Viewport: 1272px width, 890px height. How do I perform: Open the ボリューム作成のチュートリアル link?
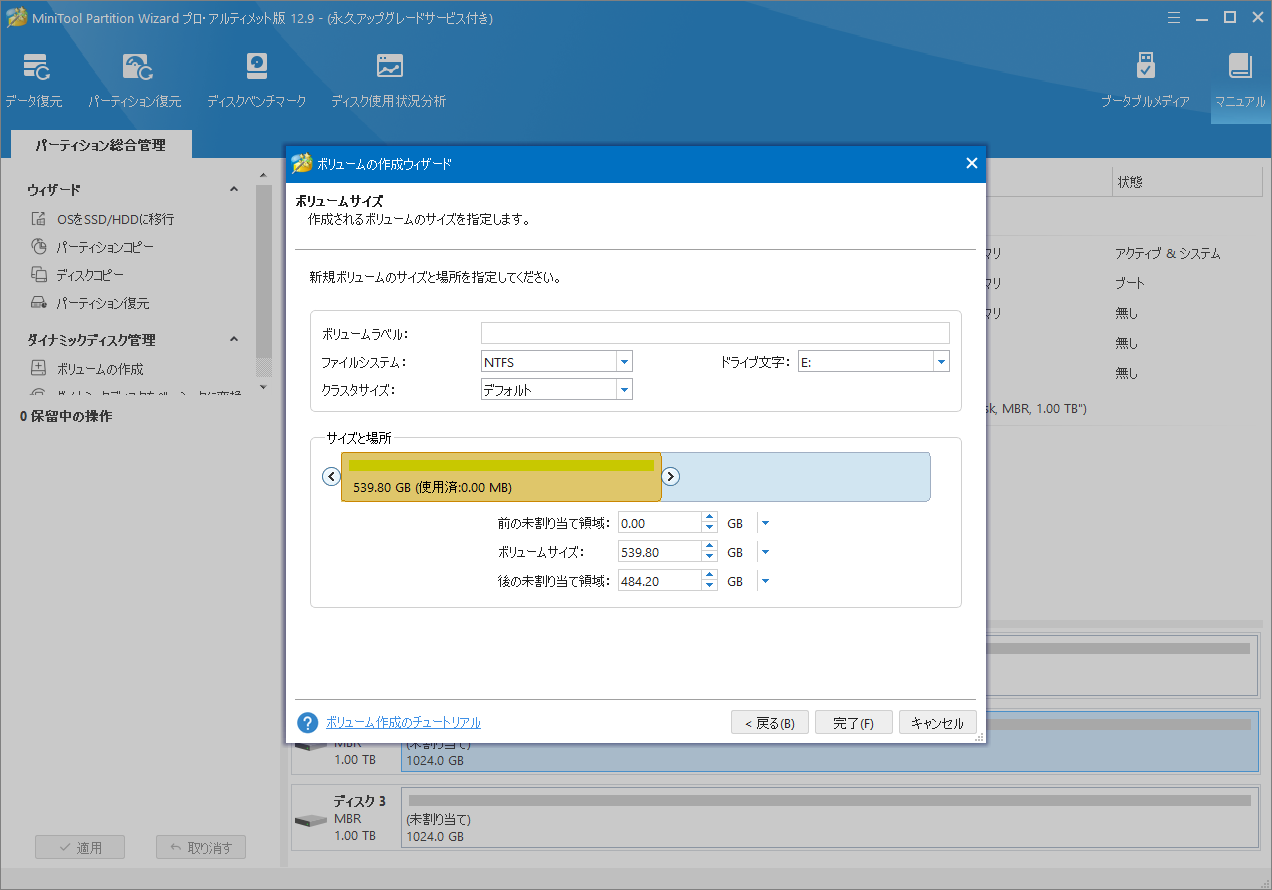[x=404, y=721]
